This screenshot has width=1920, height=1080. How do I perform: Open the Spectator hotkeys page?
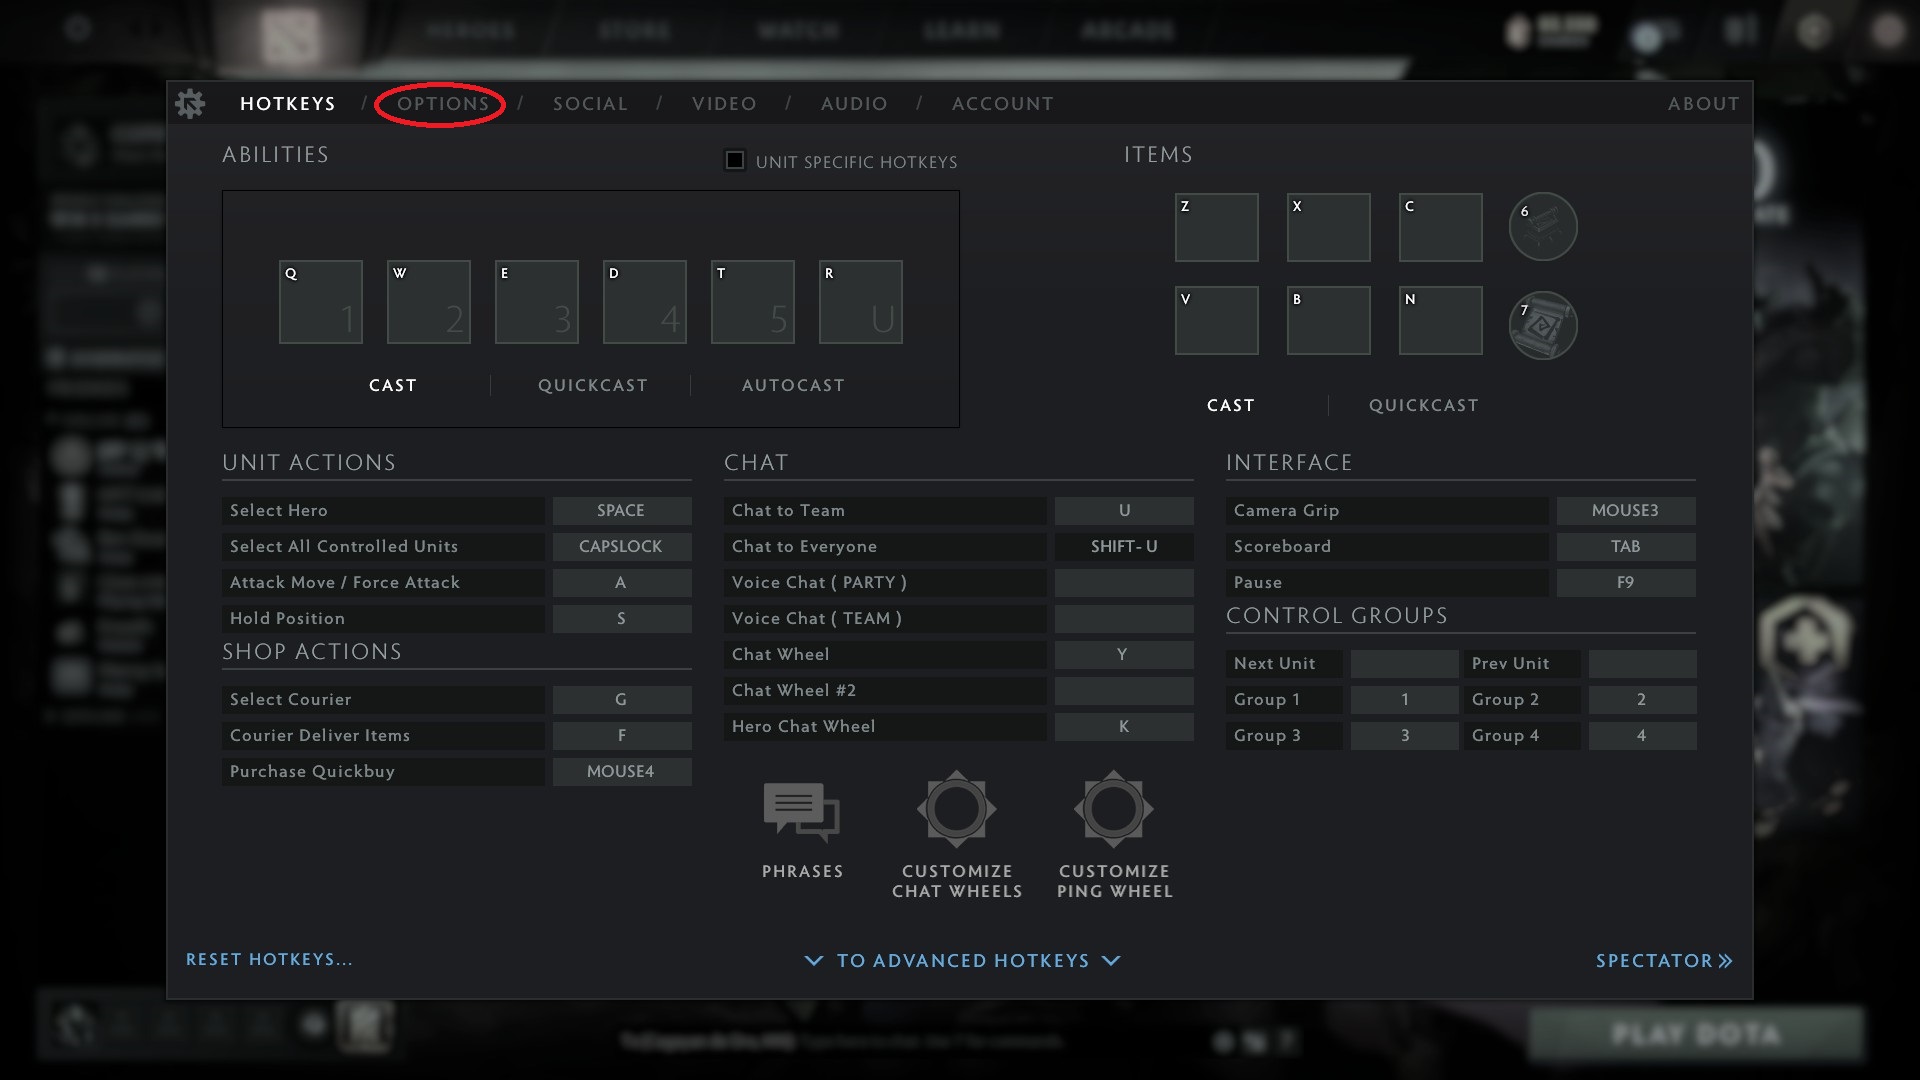point(1663,960)
